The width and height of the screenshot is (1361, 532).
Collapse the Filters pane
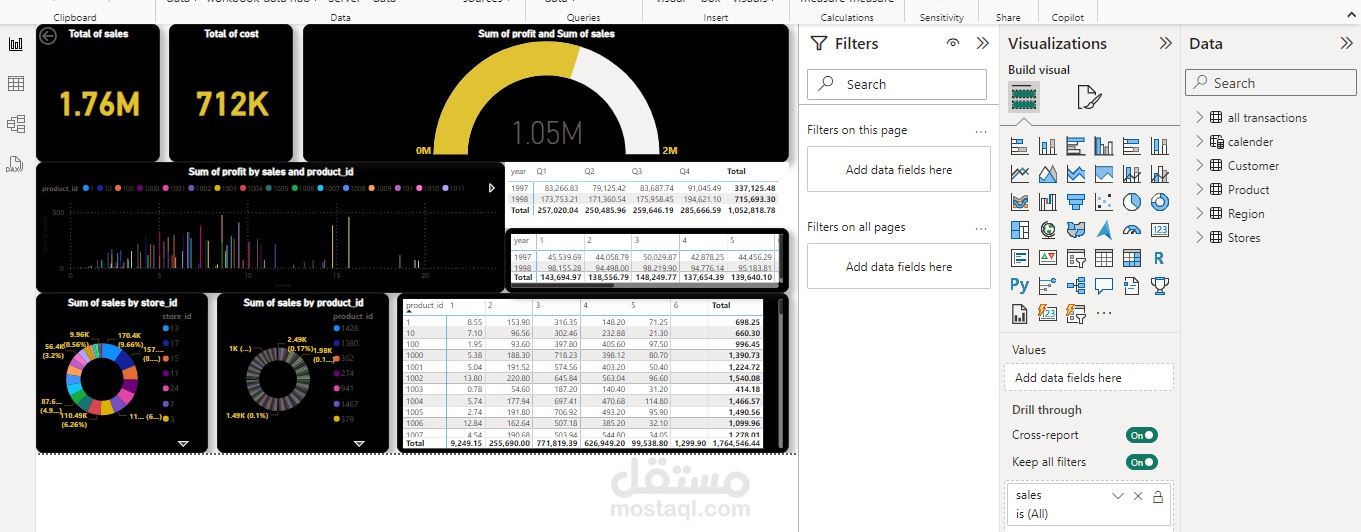pyautogui.click(x=982, y=43)
